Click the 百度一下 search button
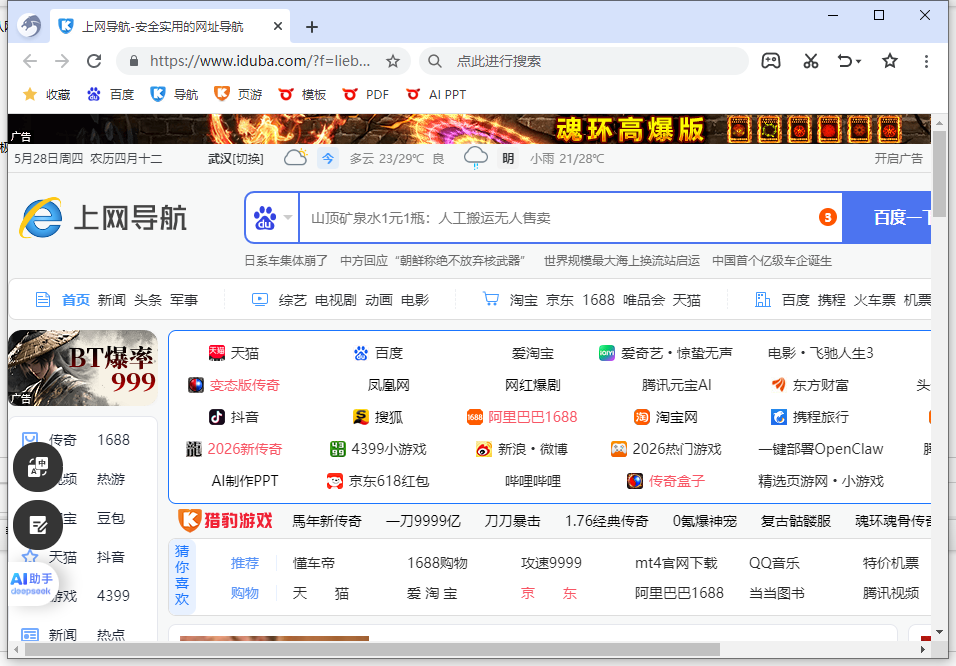The height and width of the screenshot is (666, 956). (887, 218)
